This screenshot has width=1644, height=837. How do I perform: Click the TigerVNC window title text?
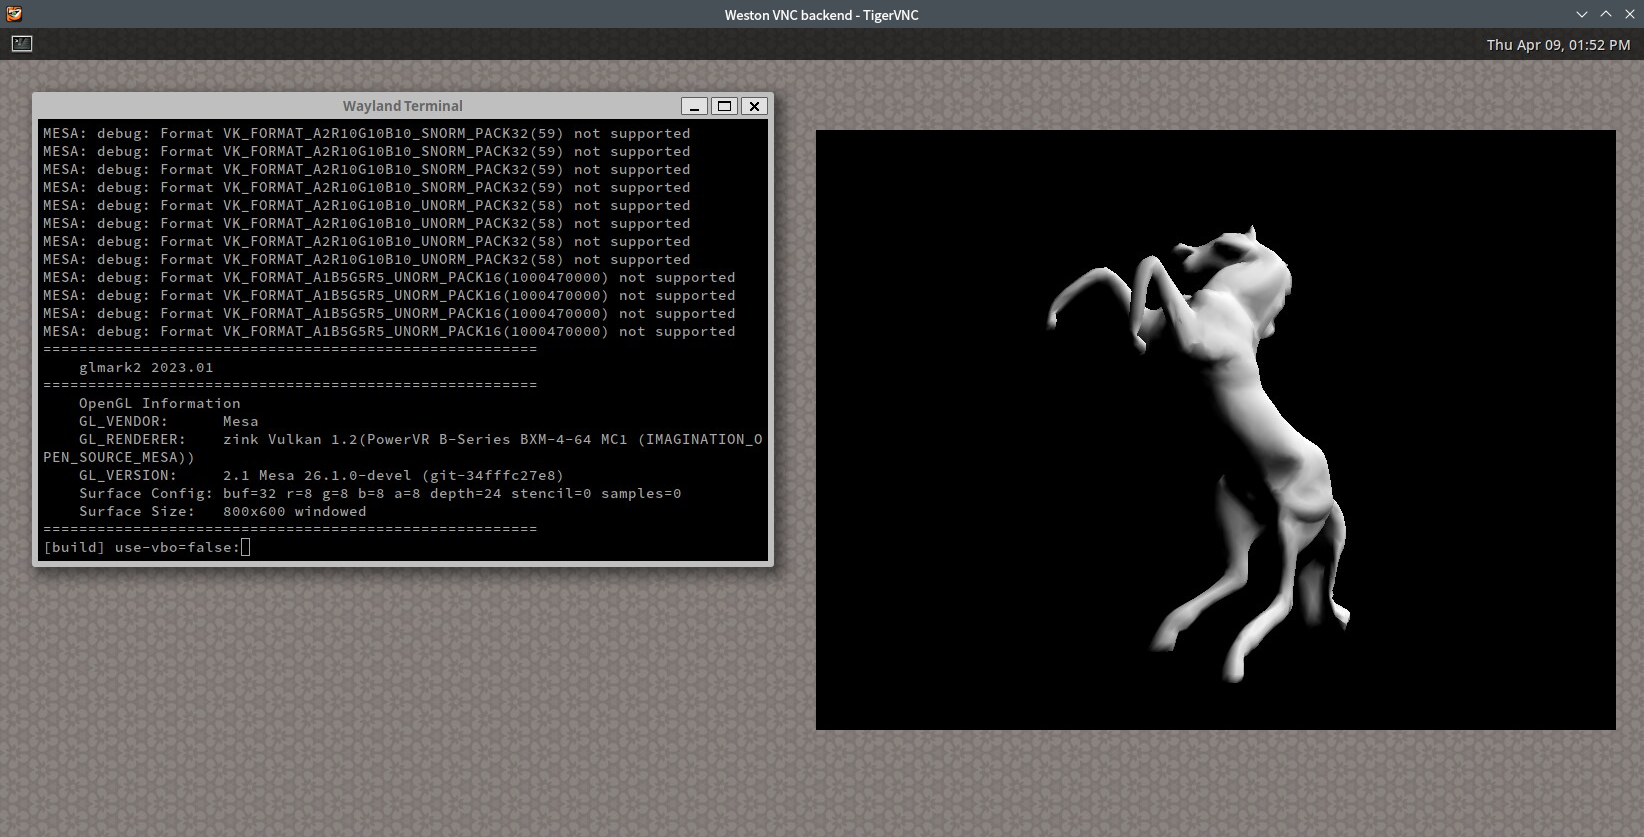pos(822,15)
